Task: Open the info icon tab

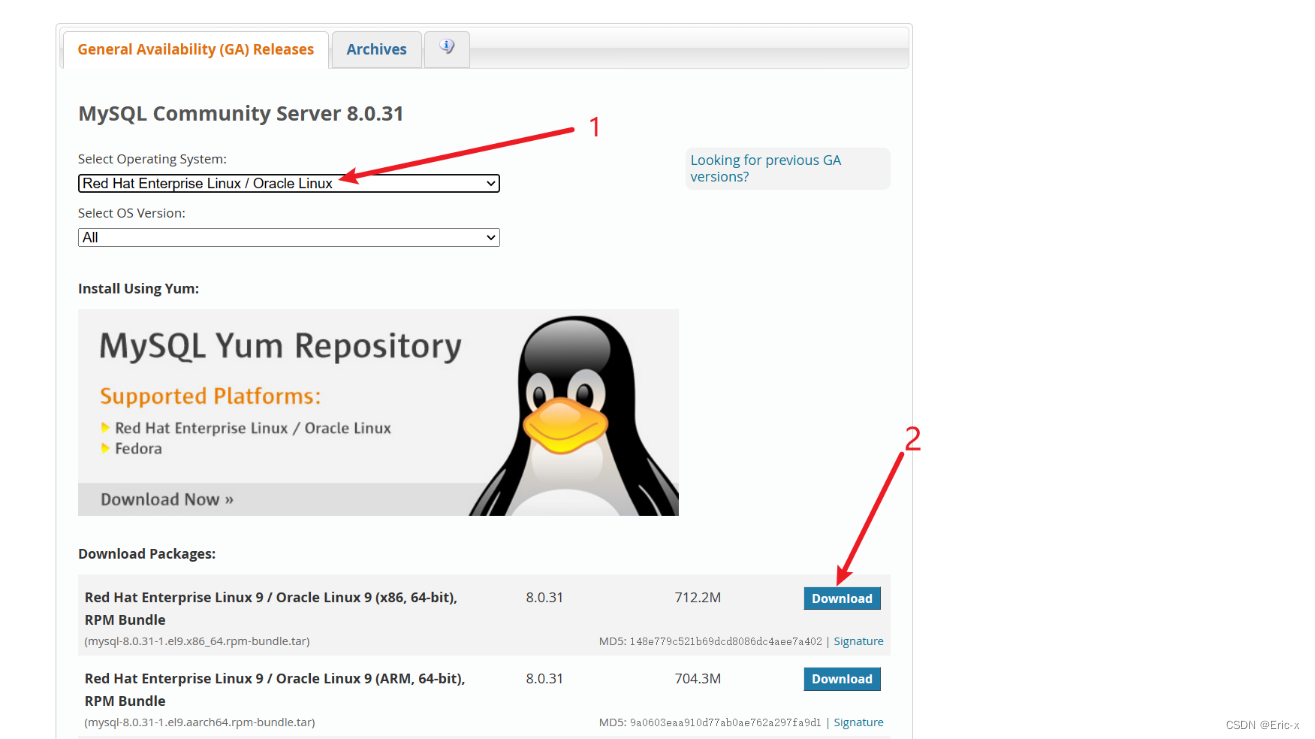Action: tap(446, 49)
